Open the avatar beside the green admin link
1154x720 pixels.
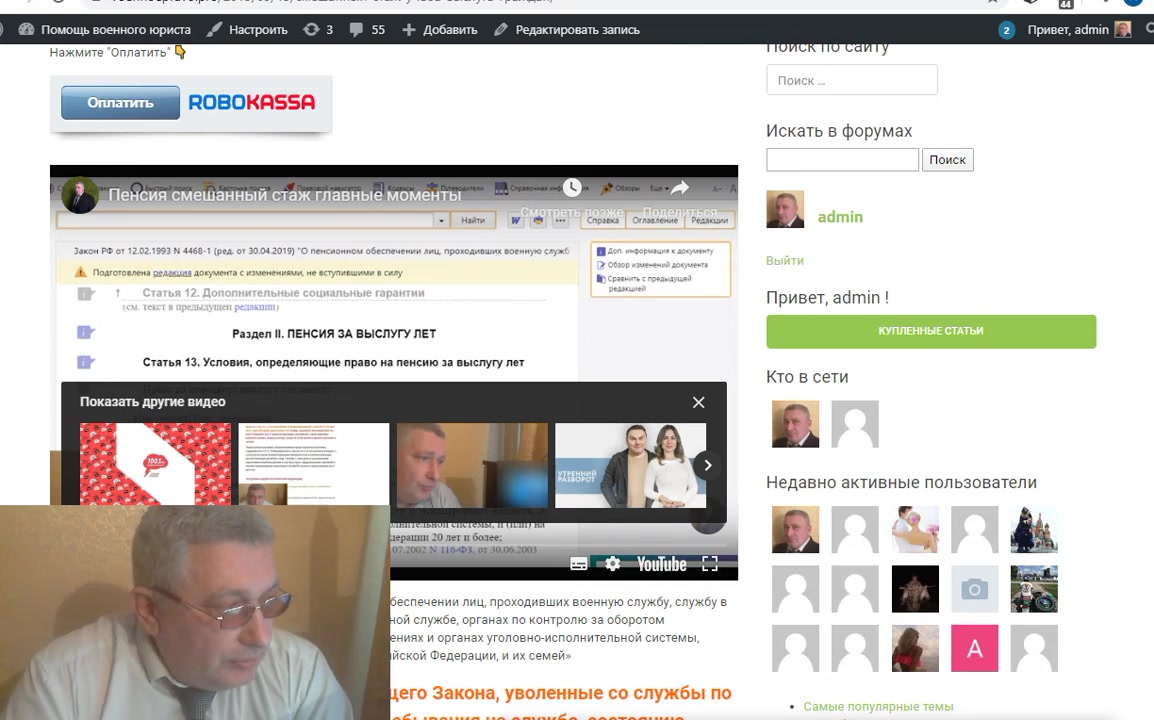785,209
